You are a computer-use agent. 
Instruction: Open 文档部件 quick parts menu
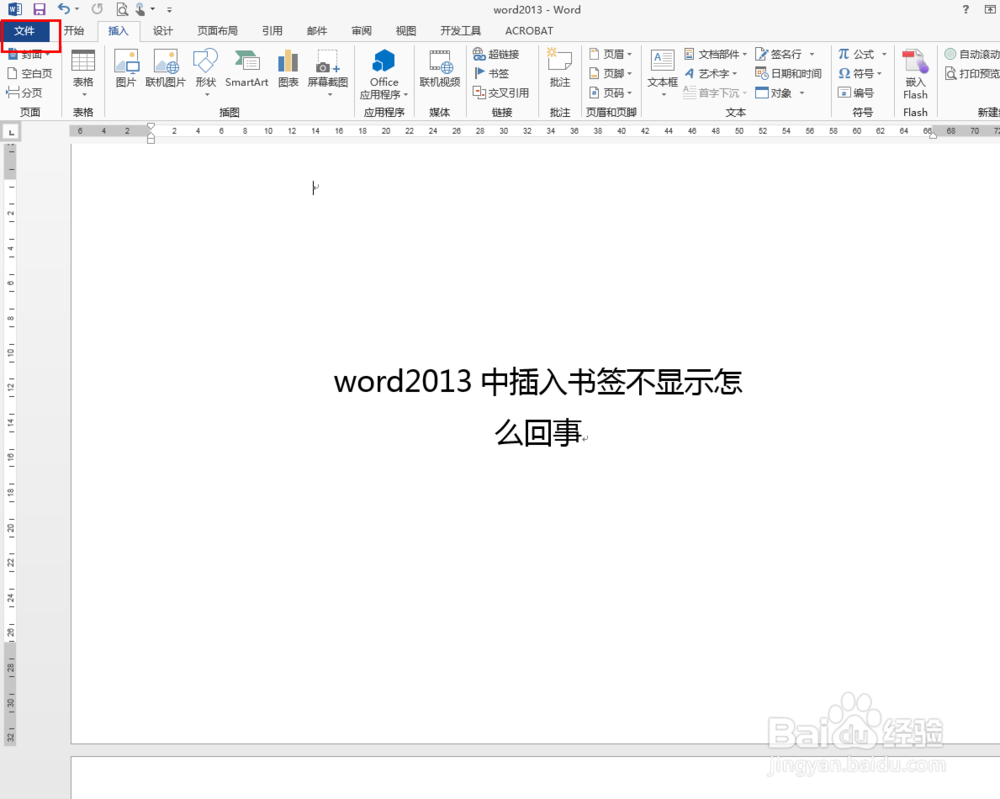(x=715, y=54)
